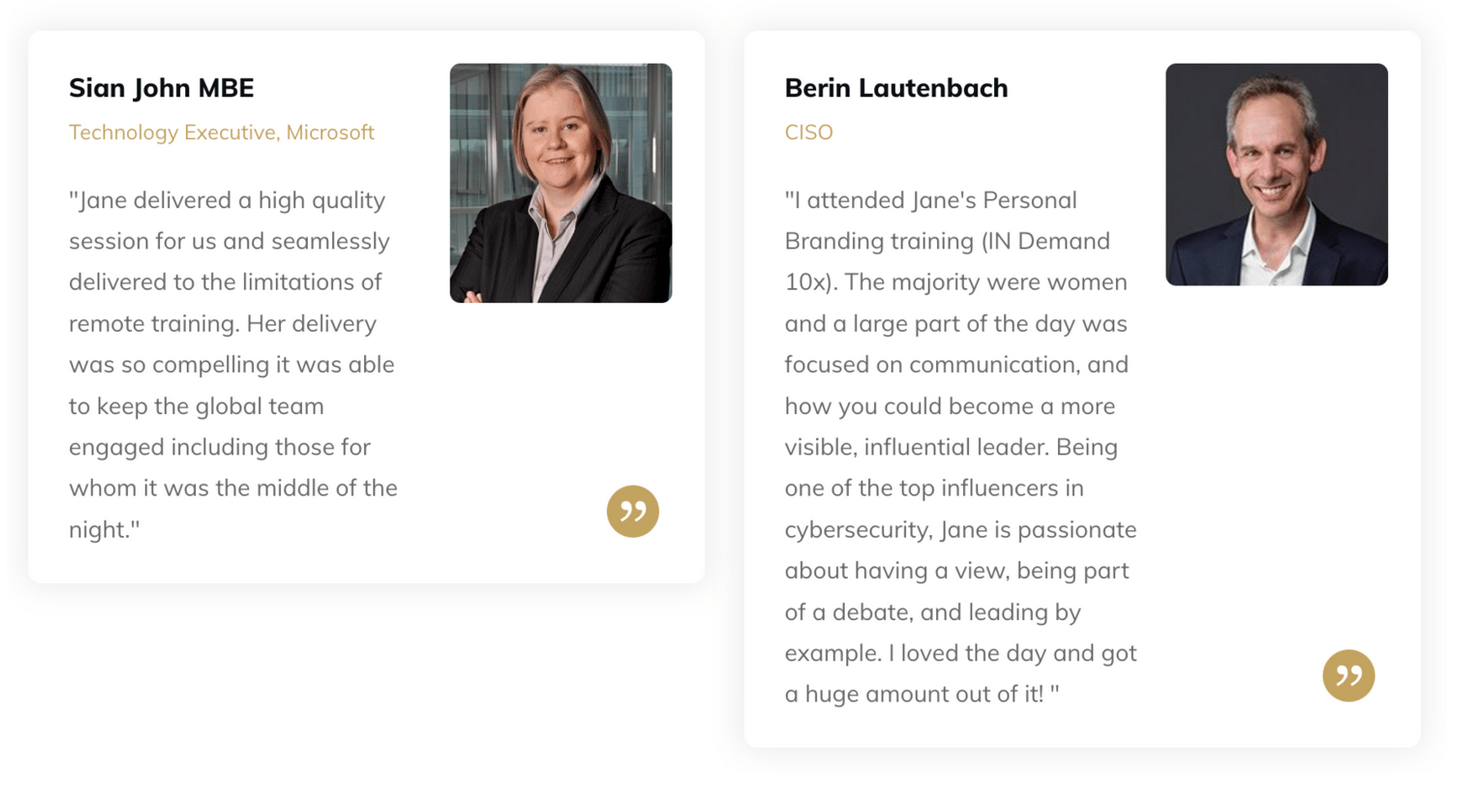Click the word 'Microsoft' in Sian John's title
This screenshot has width=1472, height=794.
330,132
